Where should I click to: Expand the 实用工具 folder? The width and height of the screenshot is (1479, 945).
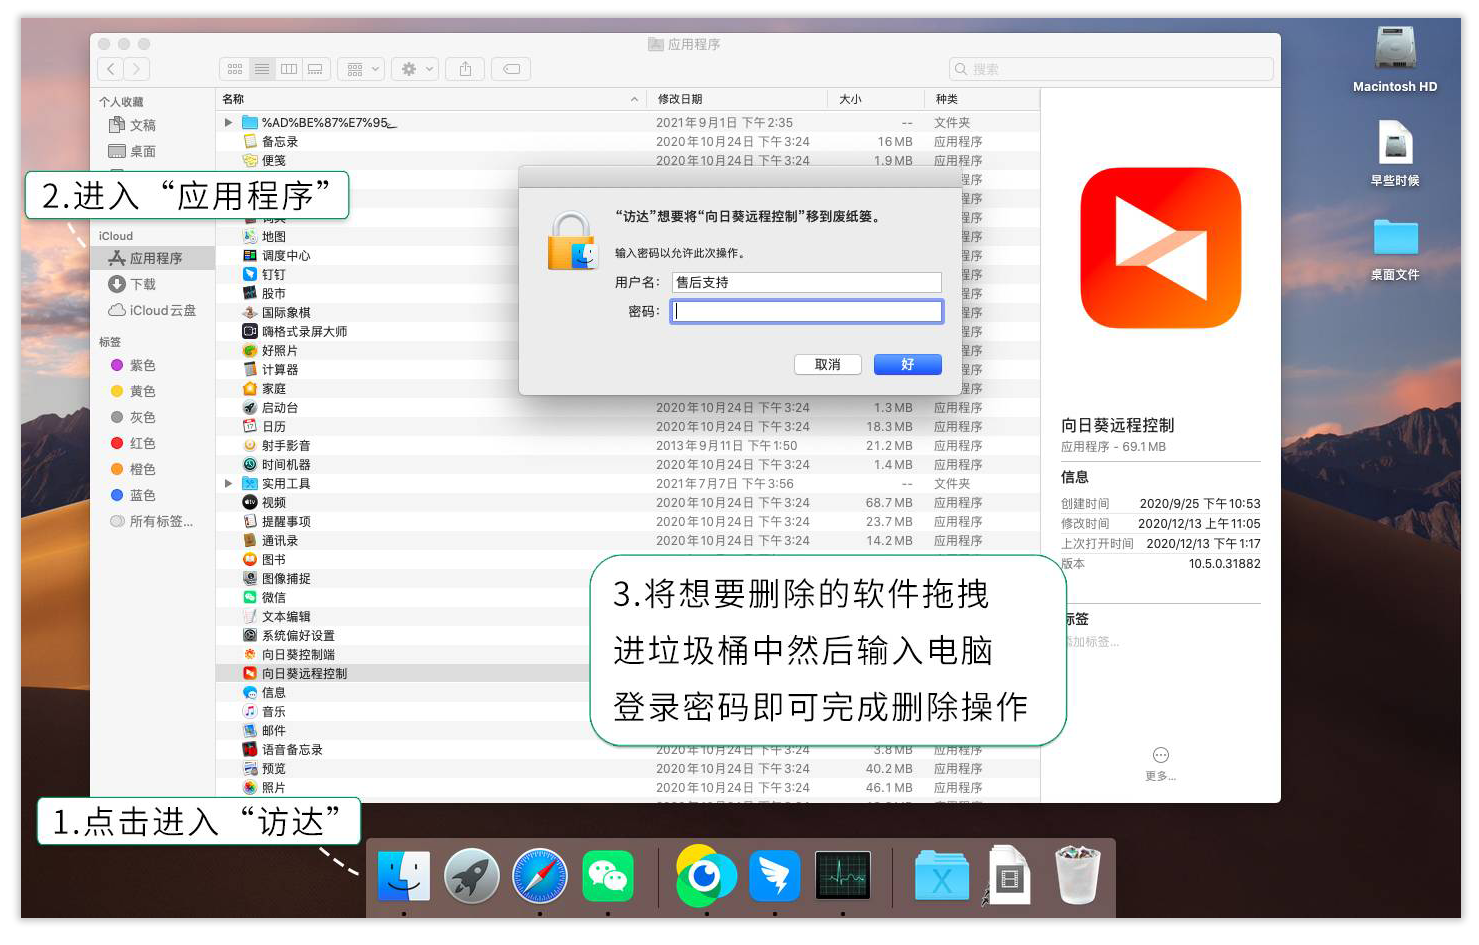tap(228, 483)
